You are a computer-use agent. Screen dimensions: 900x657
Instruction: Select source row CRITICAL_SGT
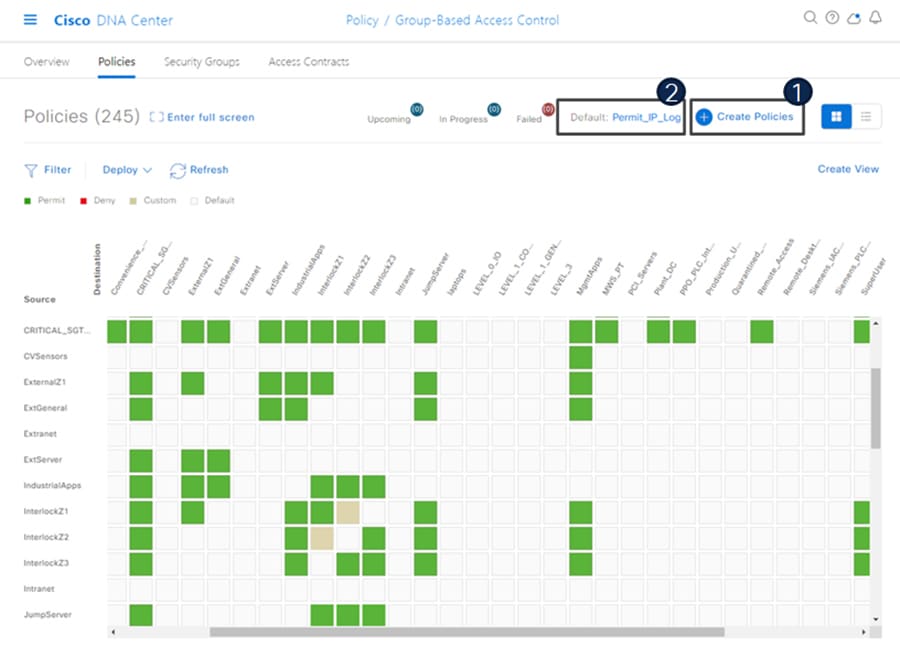coord(57,331)
